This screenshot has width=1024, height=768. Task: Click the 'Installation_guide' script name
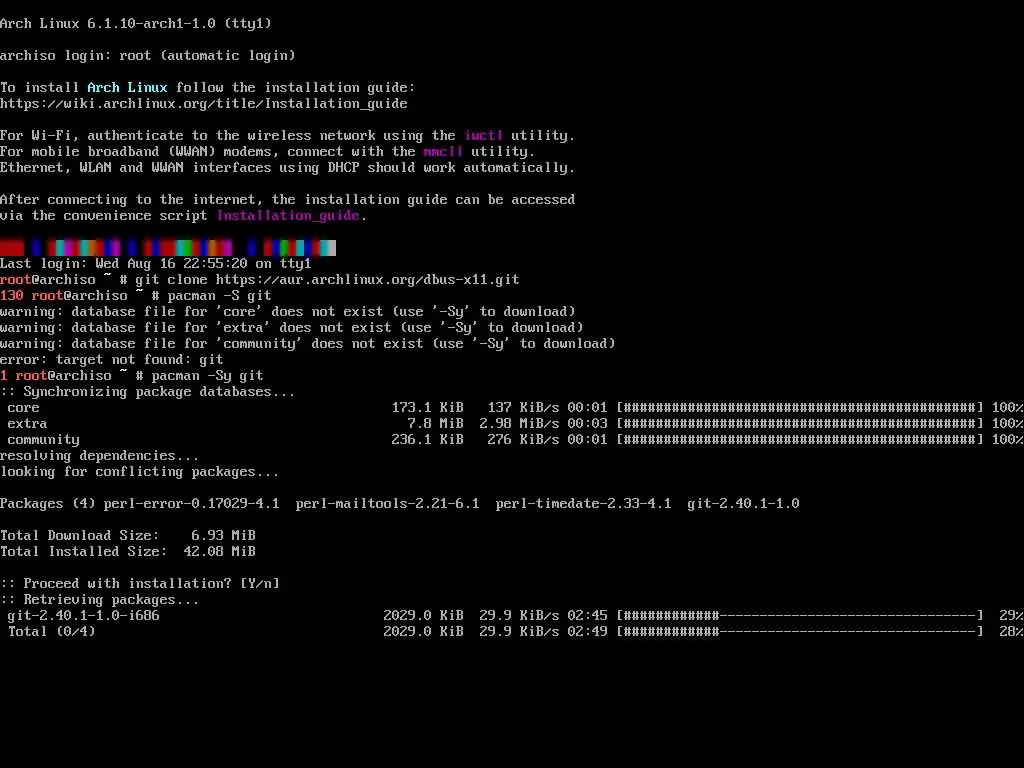click(288, 216)
